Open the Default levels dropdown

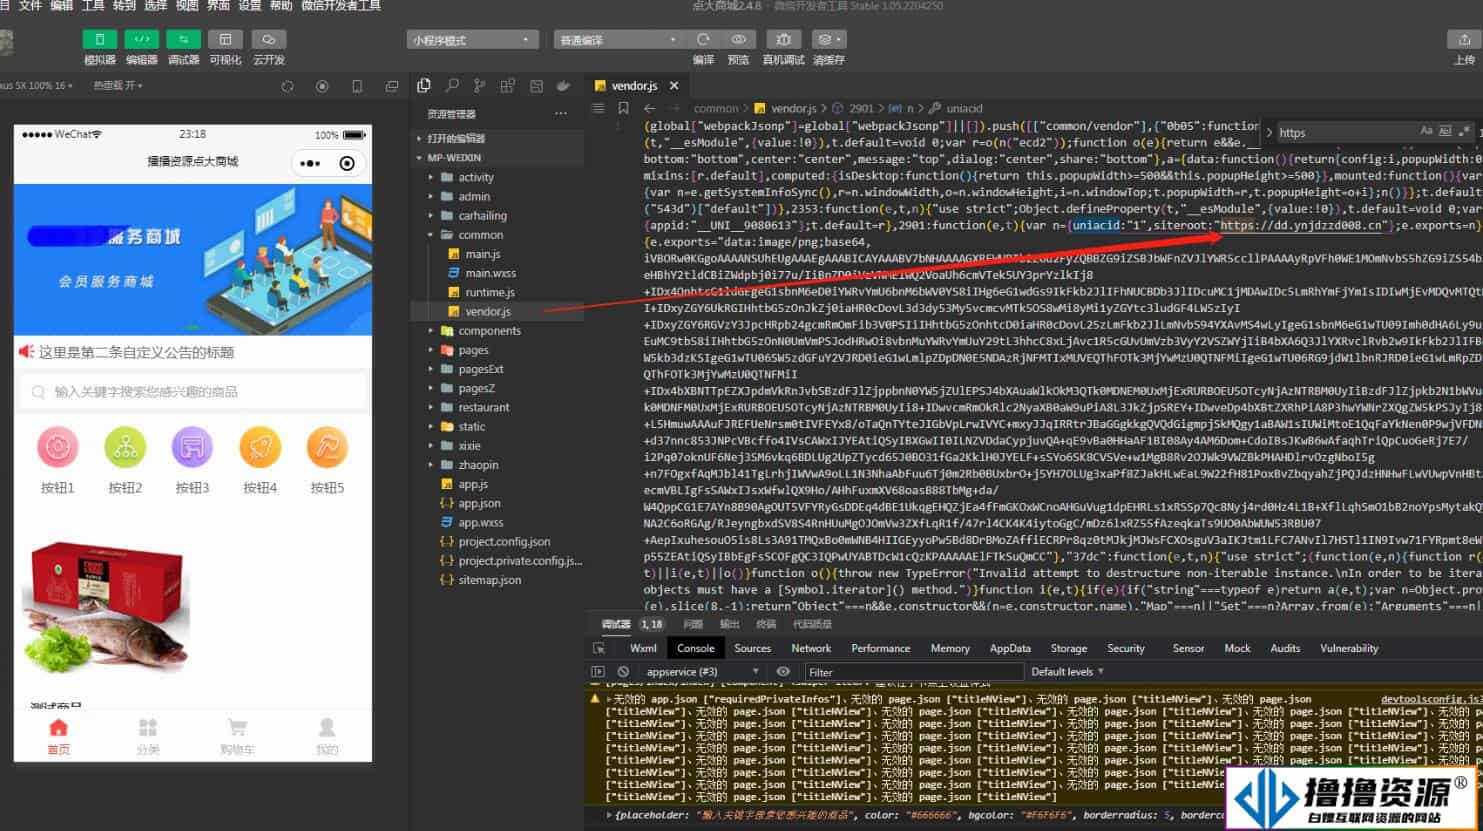[1067, 672]
